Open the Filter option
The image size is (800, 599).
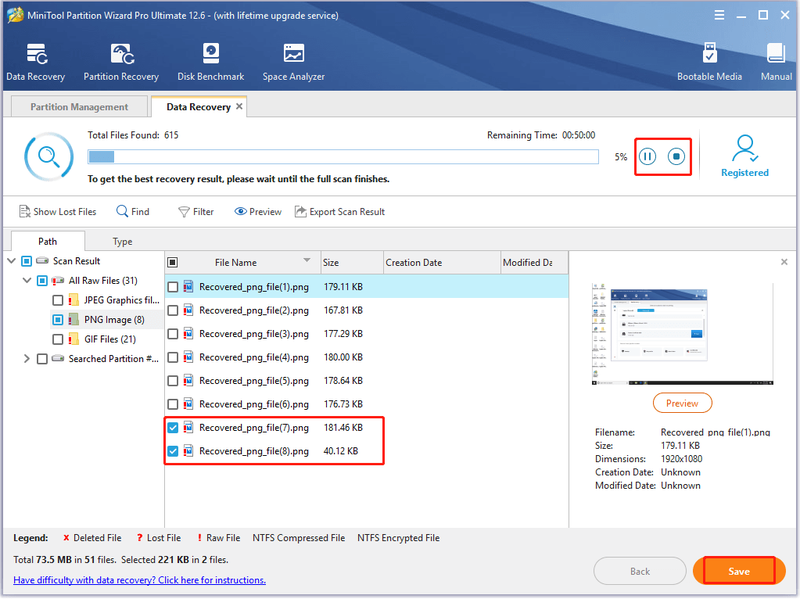196,212
